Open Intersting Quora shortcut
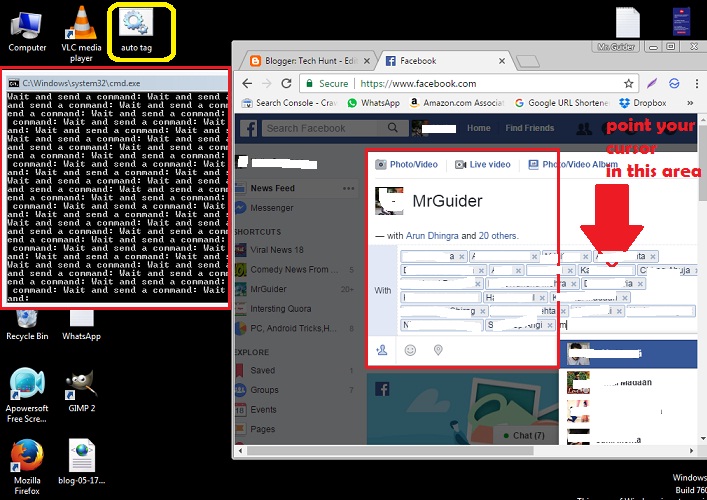707x500 pixels. tap(280, 309)
